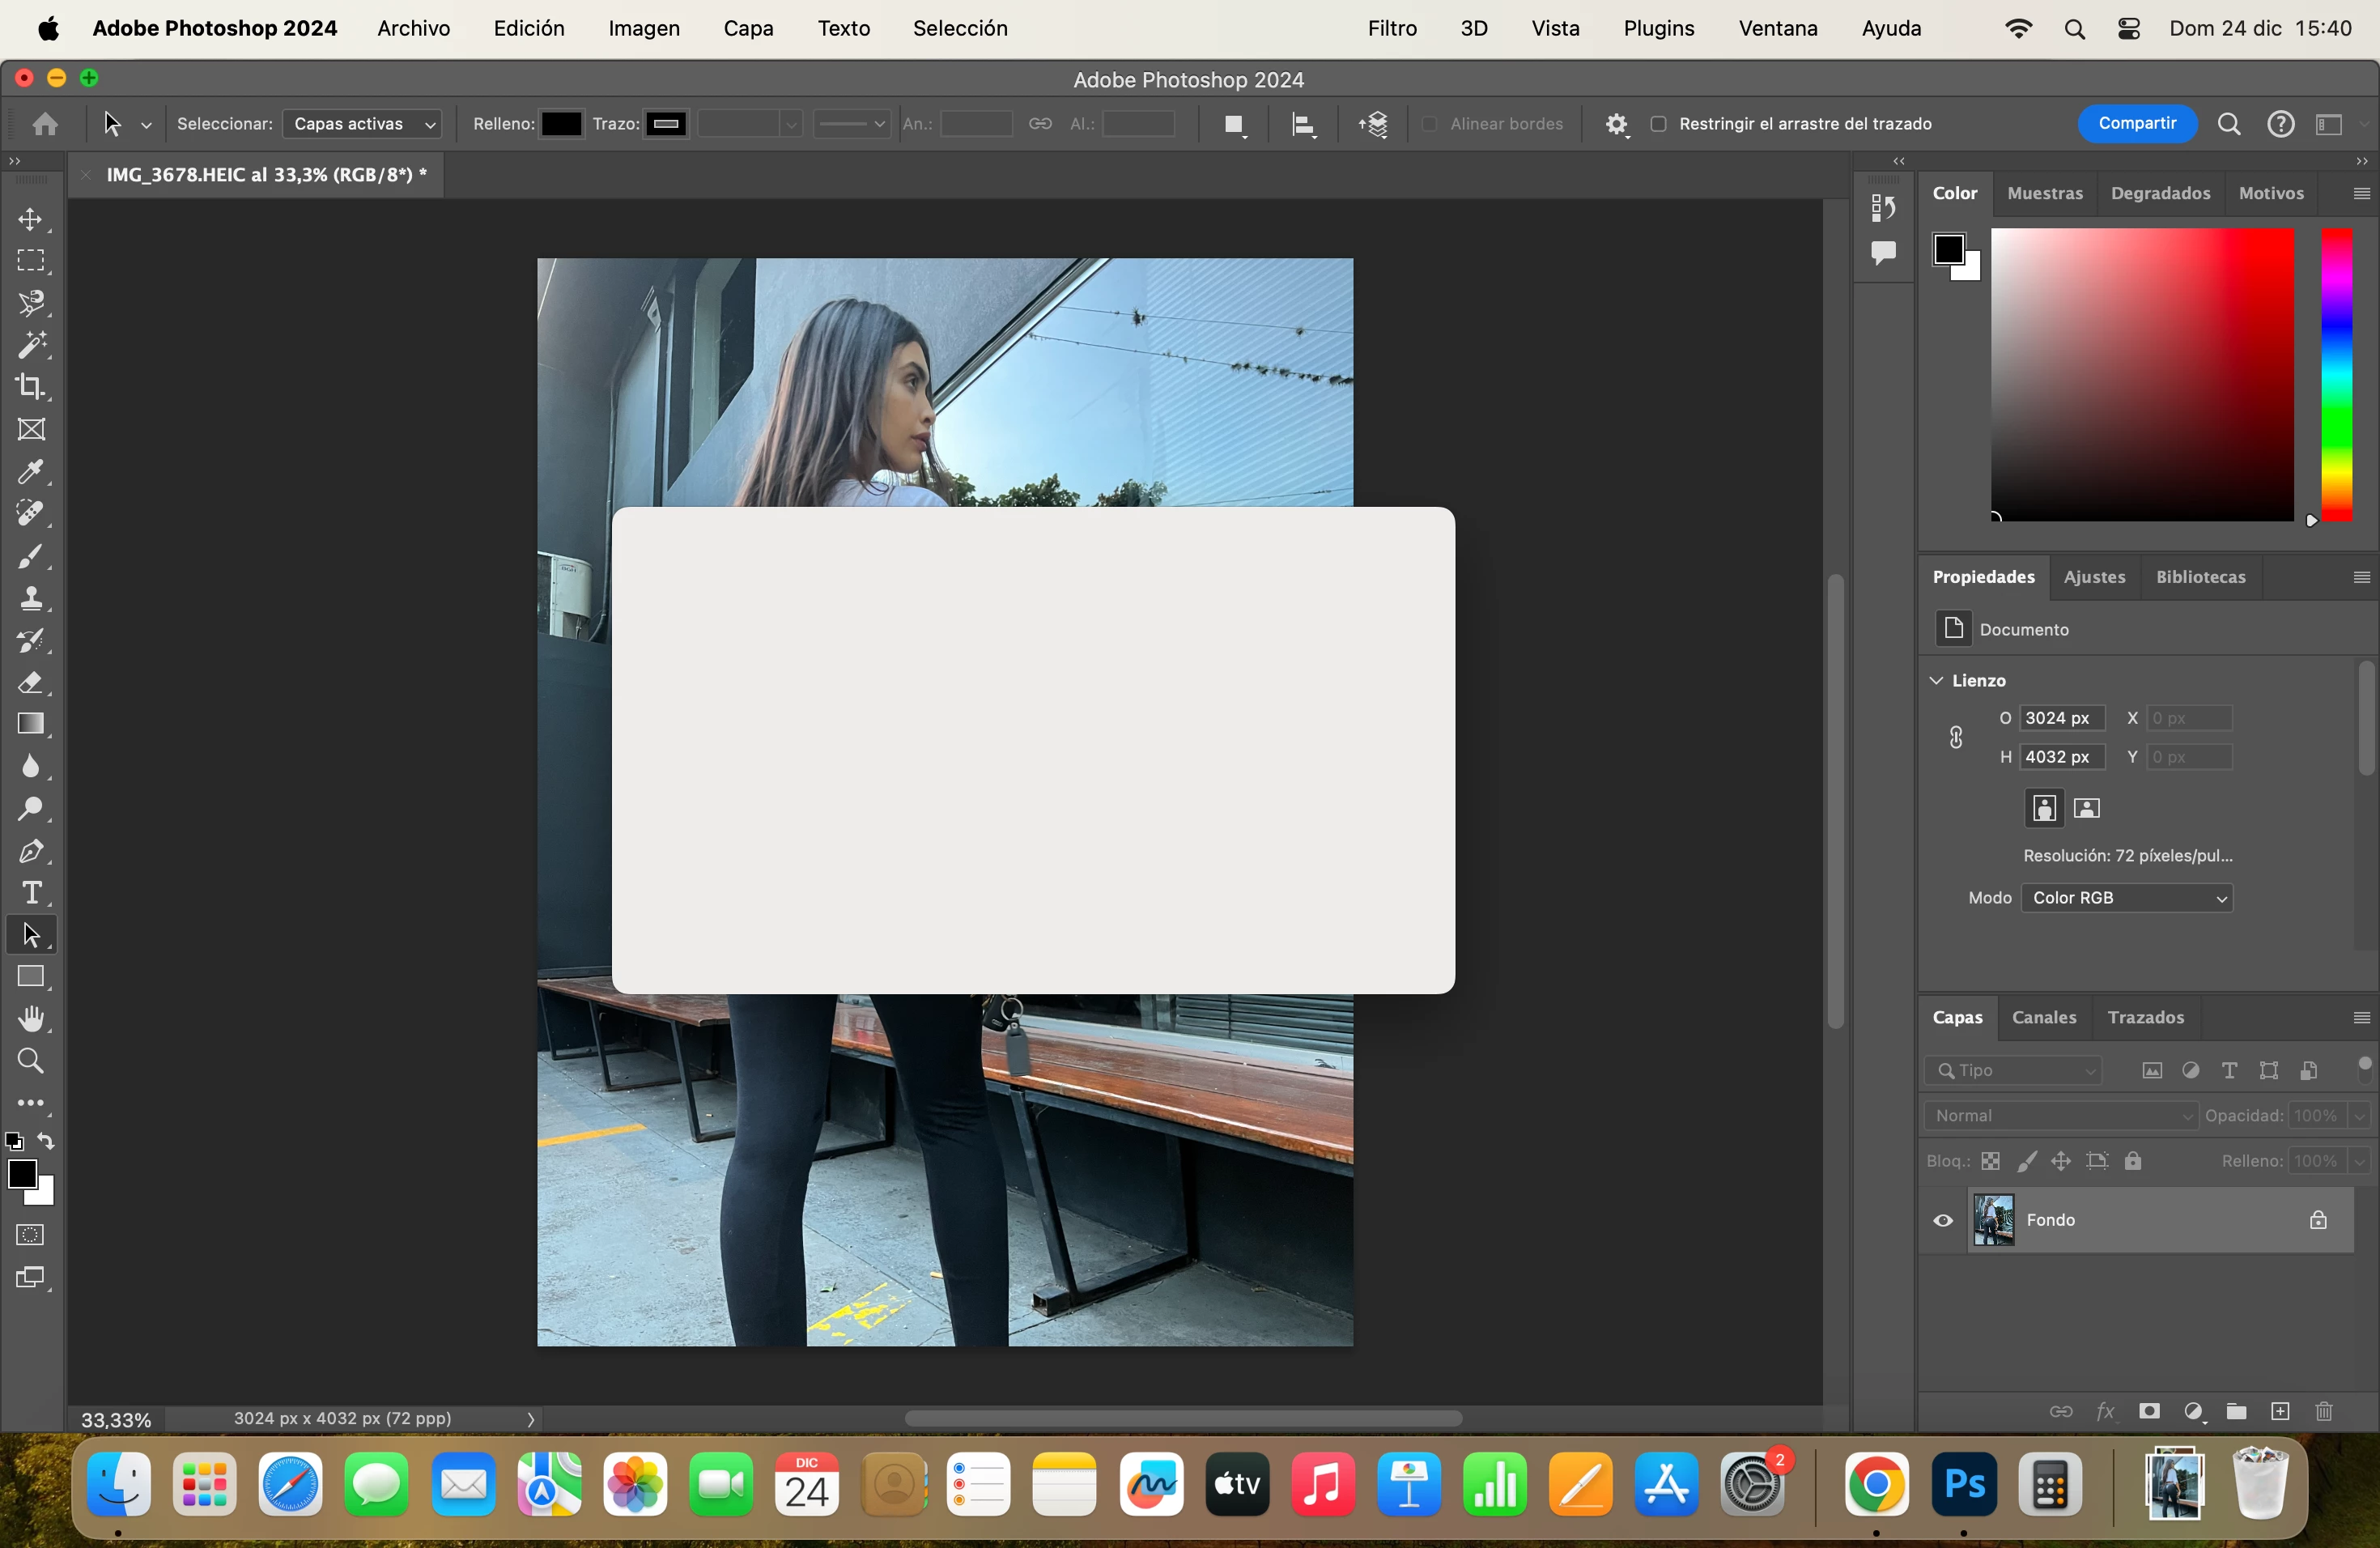Choose the Horizontal Type tool
The image size is (2380, 1548).
(x=31, y=892)
